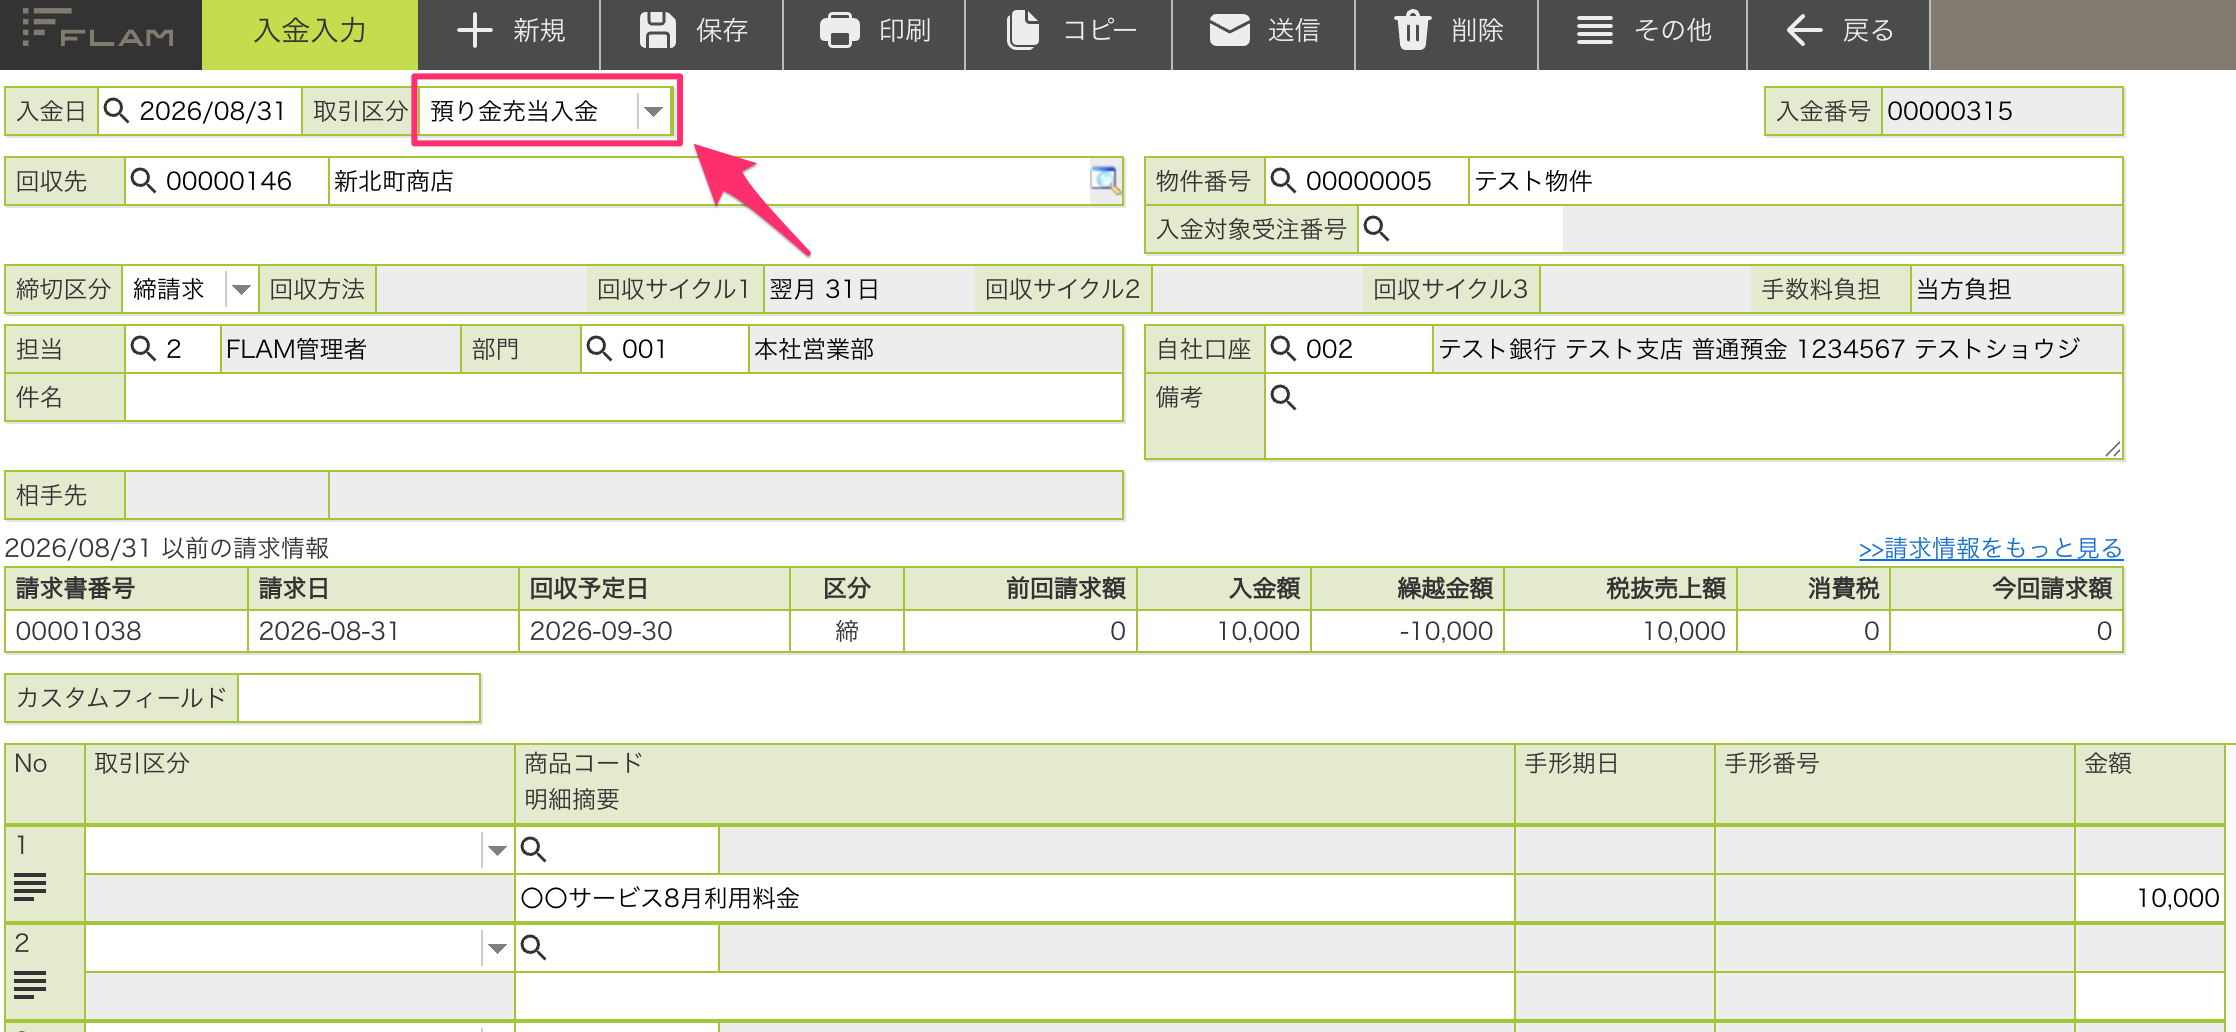Image resolution: width=2236 pixels, height=1032 pixels.
Task: Expand the 取引区分 header dropdown
Action: 653,111
